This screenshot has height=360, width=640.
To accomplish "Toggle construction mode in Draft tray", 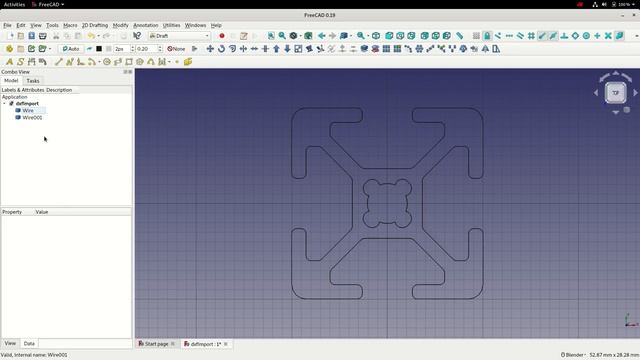I will point(89,49).
